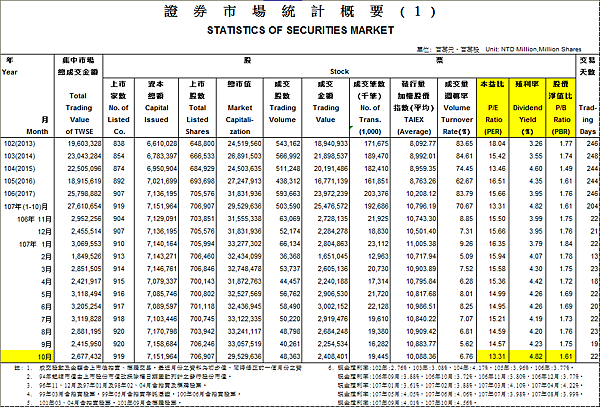The height and width of the screenshot is (407, 600).
Task: Click the cell '23,043,284'
Action: (85, 156)
